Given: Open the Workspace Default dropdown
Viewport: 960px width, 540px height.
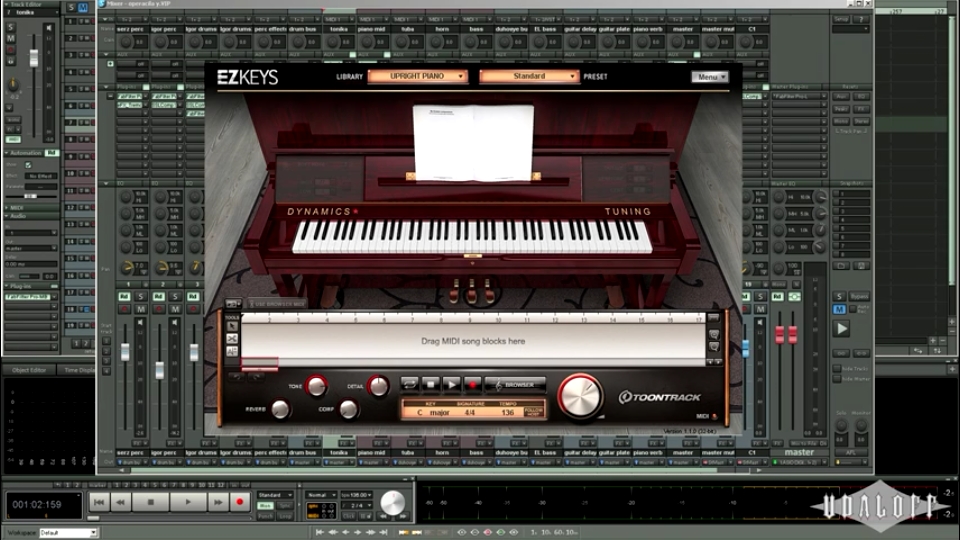Looking at the screenshot, I should coord(70,533).
